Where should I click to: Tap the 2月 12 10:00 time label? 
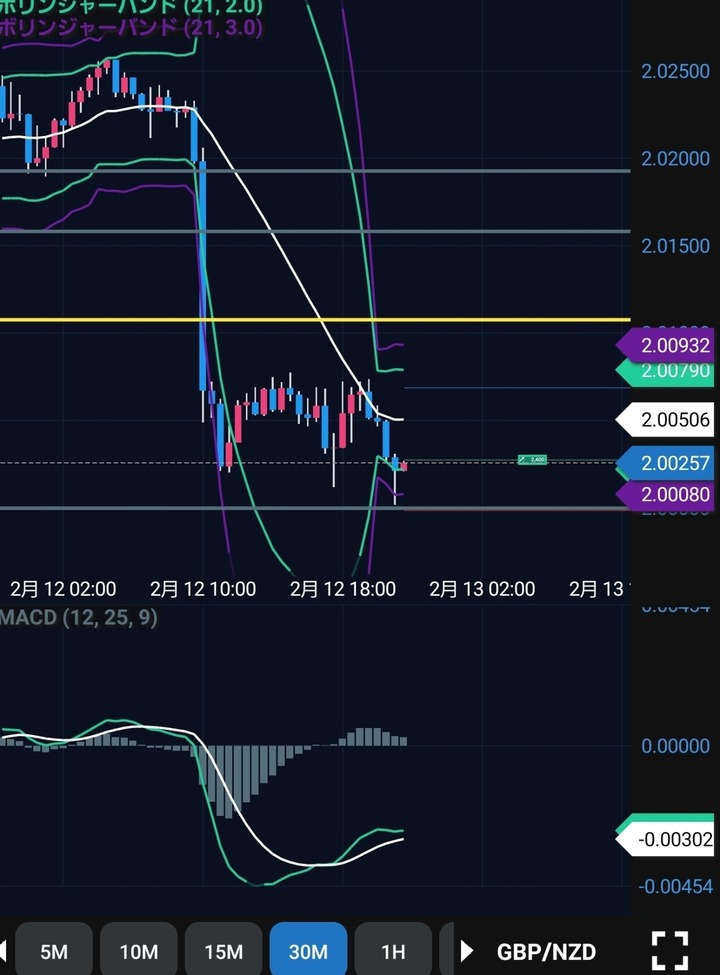(x=203, y=589)
